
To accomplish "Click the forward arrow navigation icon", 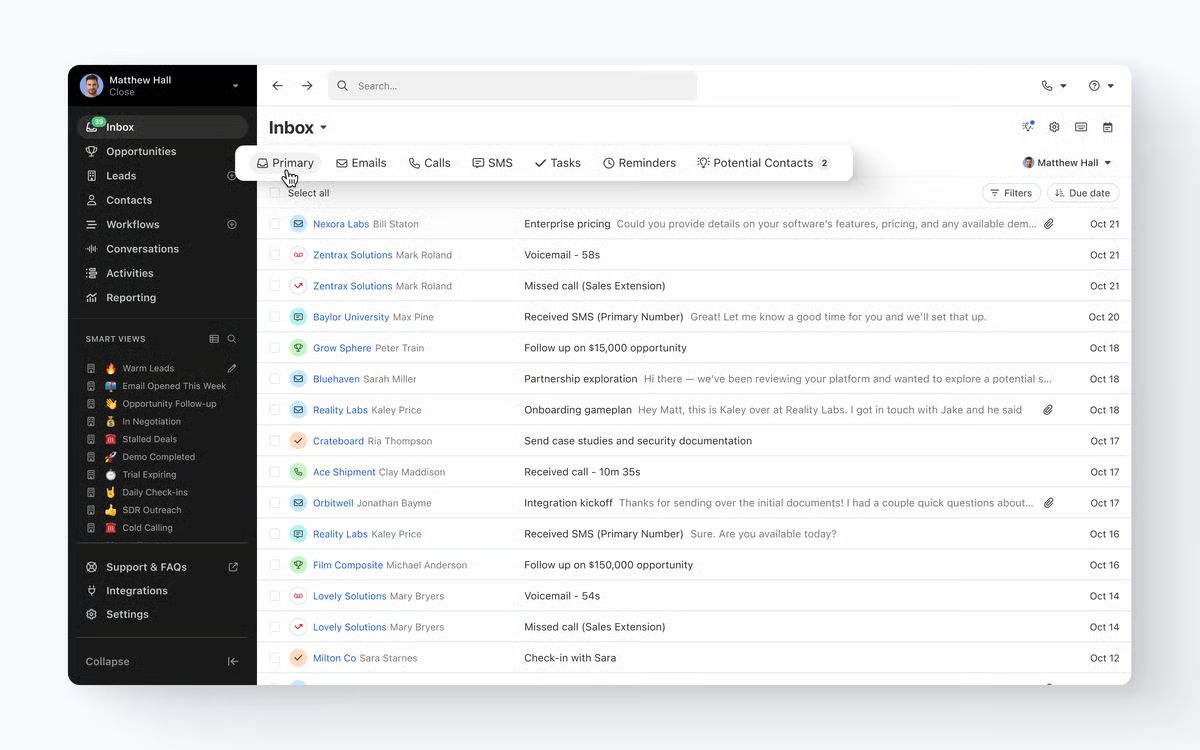I will pyautogui.click(x=307, y=86).
